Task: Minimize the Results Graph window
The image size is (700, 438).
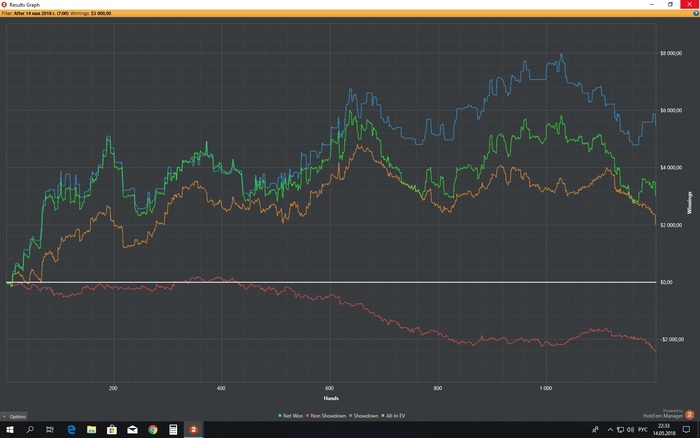Action: [651, 4]
